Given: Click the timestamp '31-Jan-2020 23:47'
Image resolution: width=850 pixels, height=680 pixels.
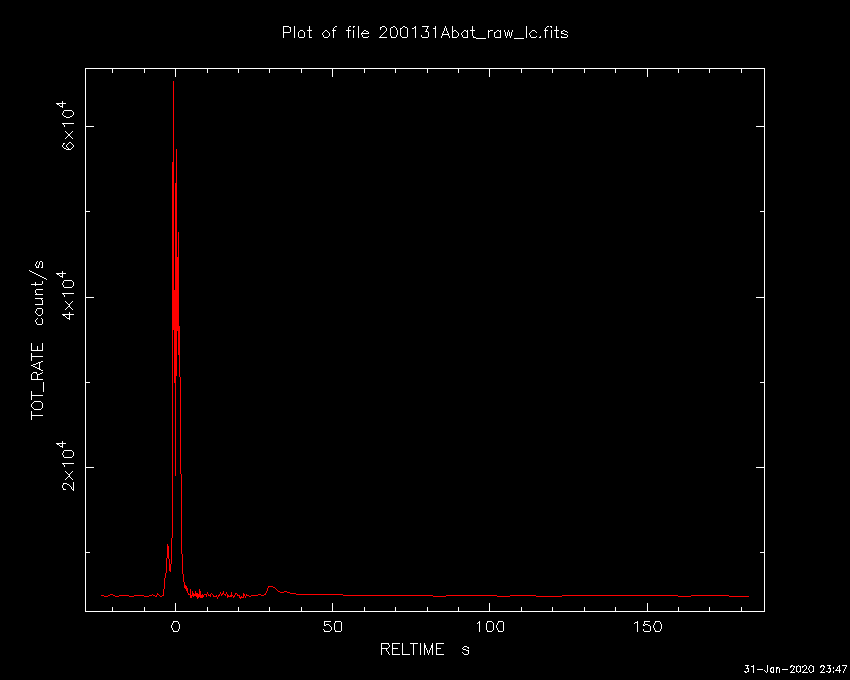Looking at the screenshot, I should click(795, 669).
